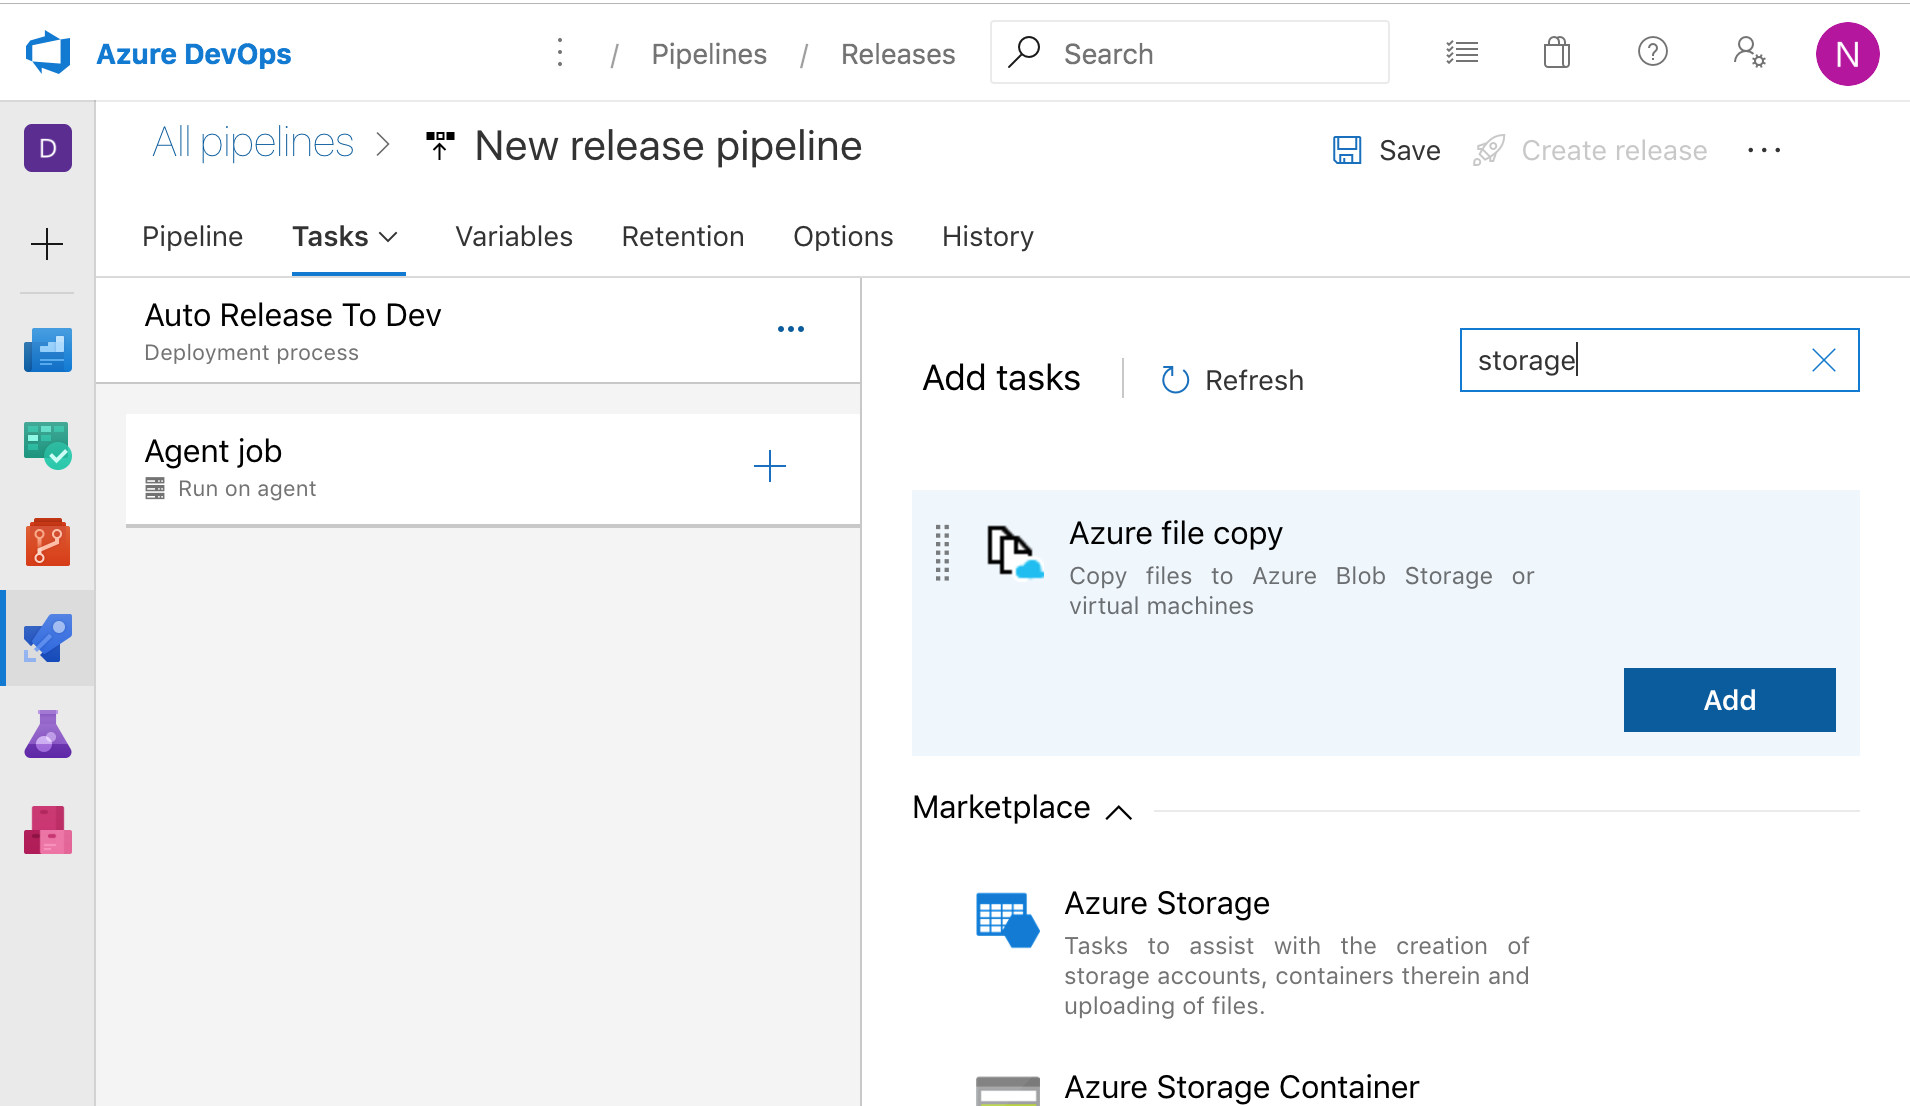This screenshot has width=1910, height=1106.
Task: Open the Releases breadcrumb link
Action: point(898,54)
